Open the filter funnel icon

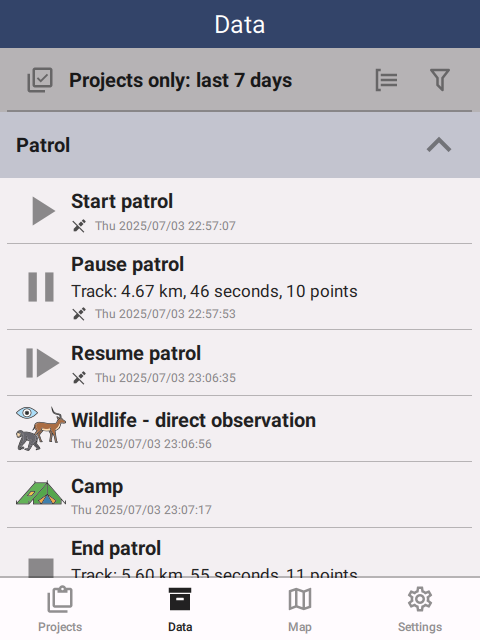440,80
